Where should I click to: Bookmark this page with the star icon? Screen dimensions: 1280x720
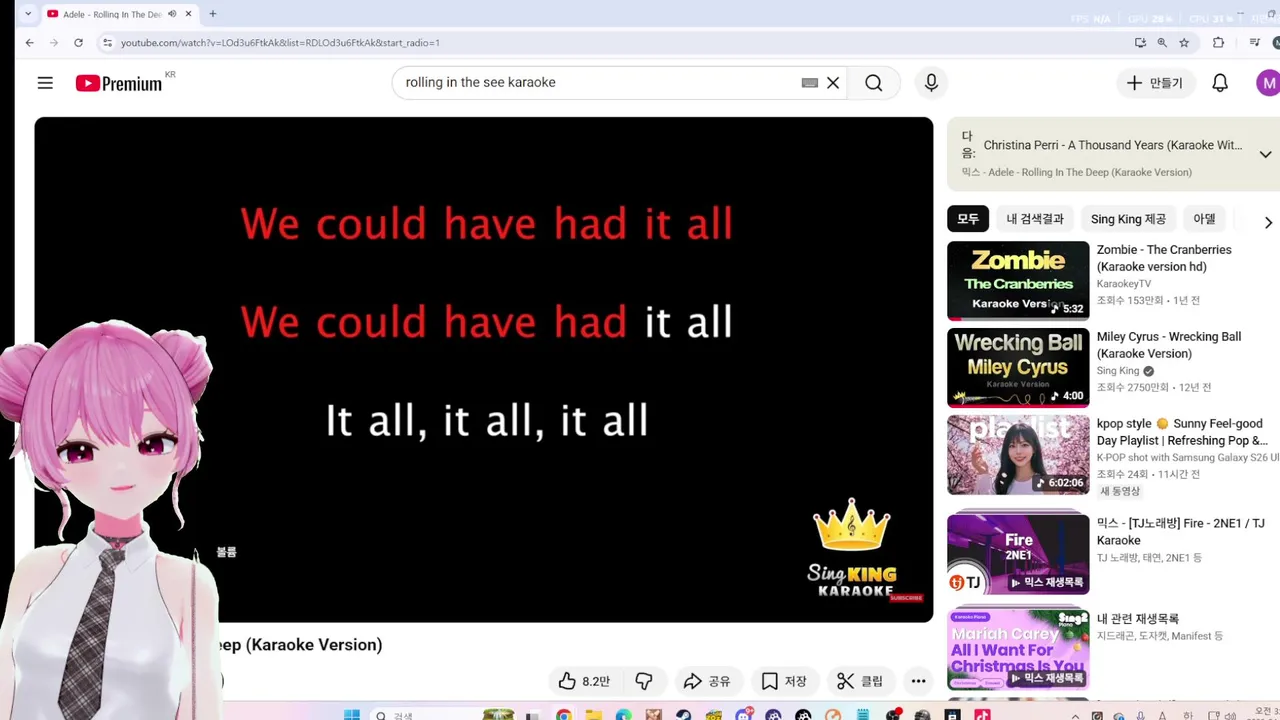tap(1184, 43)
